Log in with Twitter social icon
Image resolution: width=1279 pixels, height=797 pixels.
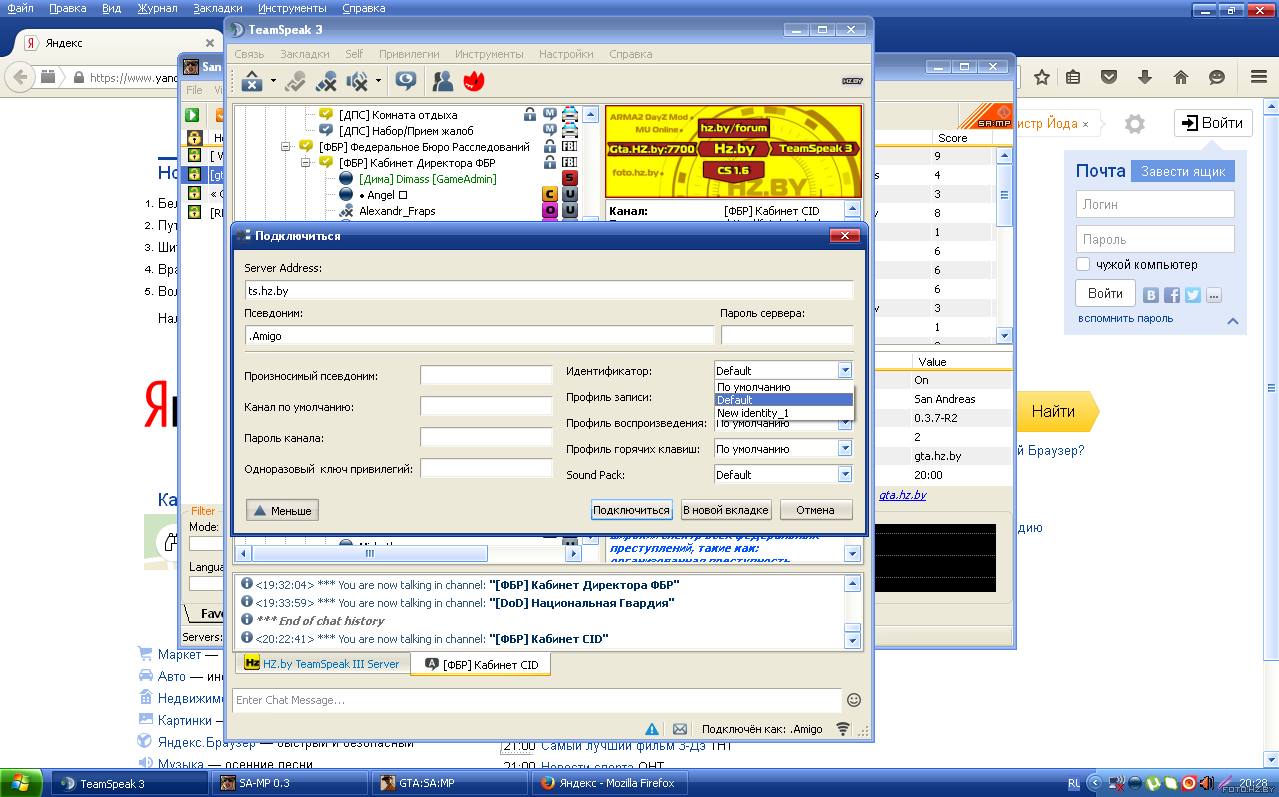1193,295
